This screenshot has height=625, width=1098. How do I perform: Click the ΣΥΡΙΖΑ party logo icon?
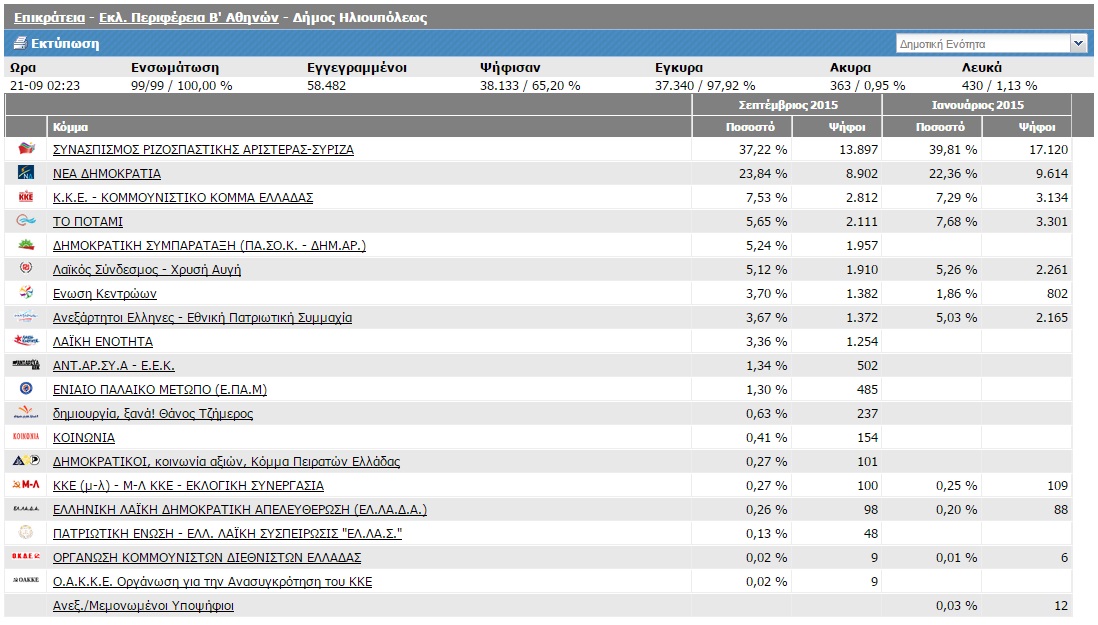[x=26, y=148]
